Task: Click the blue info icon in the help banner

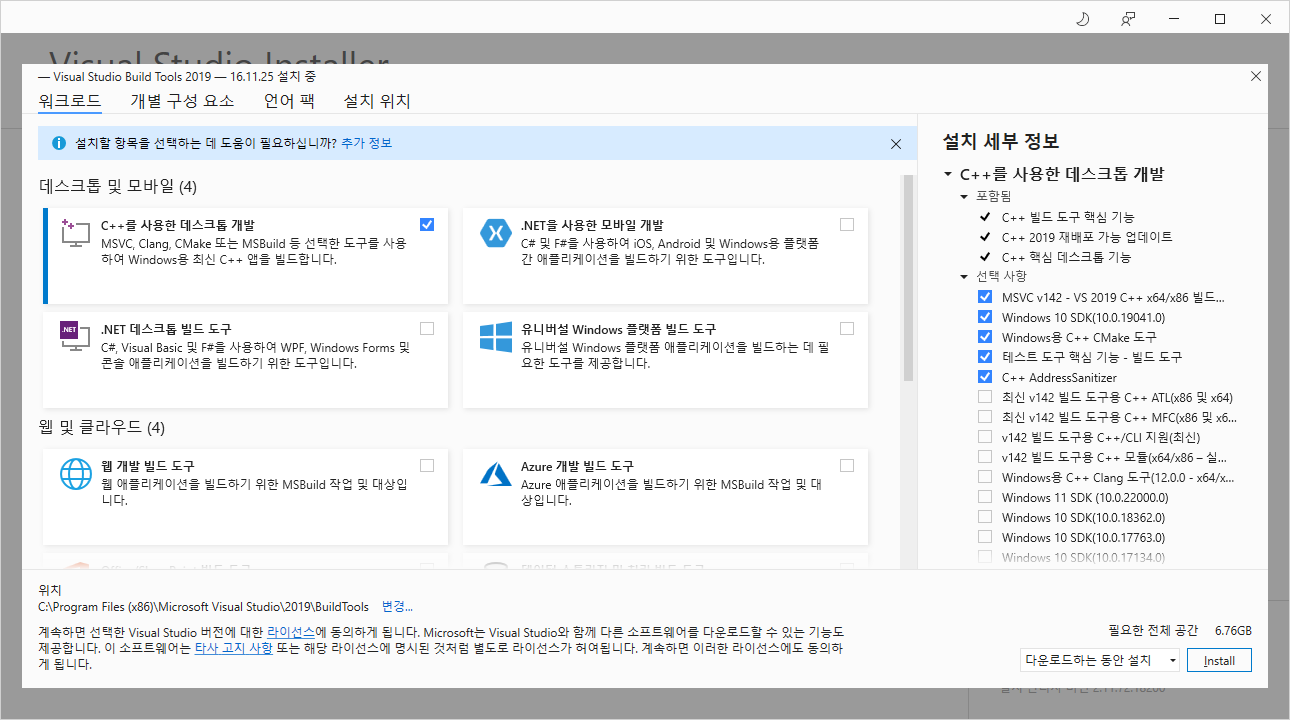Action: [59, 143]
